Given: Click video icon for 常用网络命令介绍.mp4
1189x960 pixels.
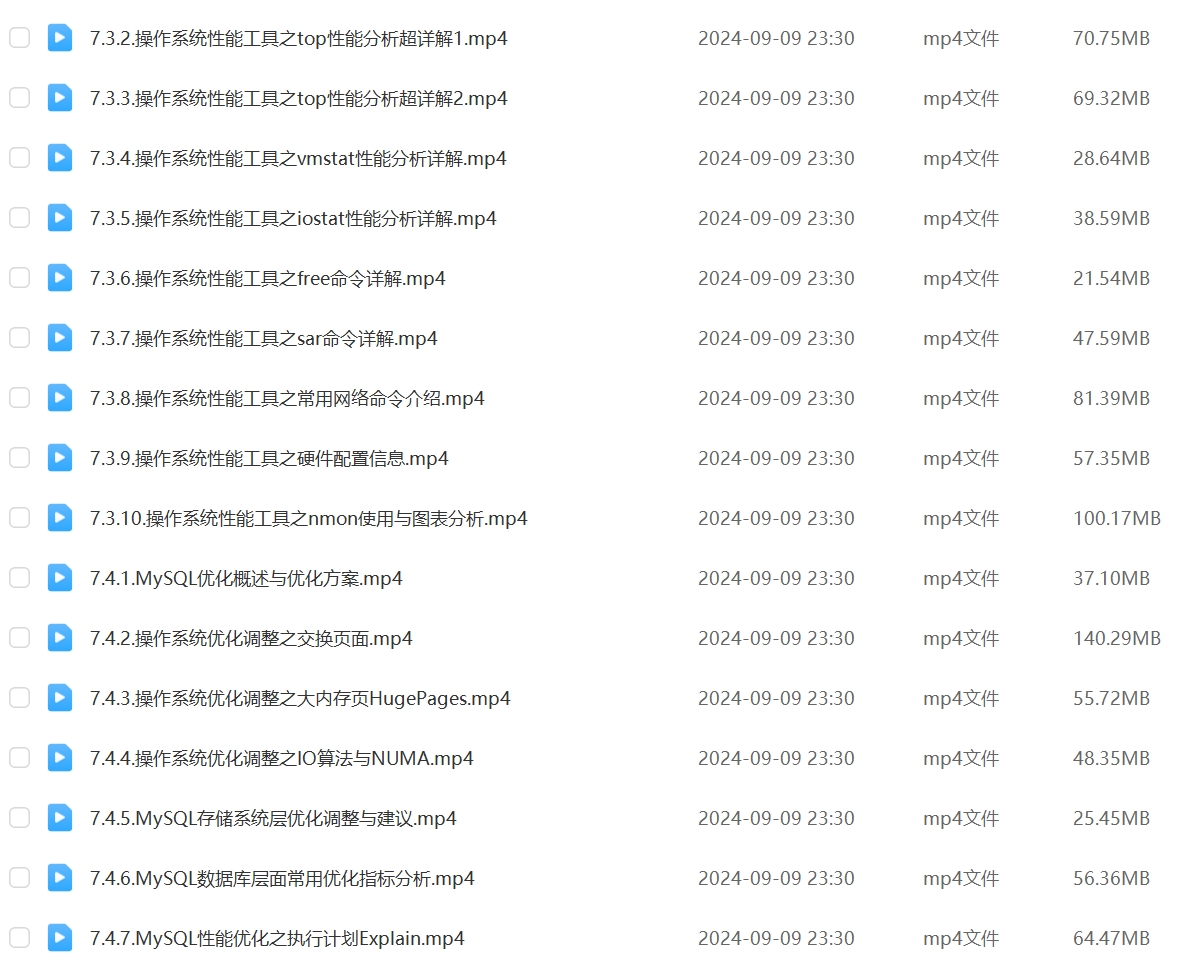Looking at the screenshot, I should click(x=60, y=397).
